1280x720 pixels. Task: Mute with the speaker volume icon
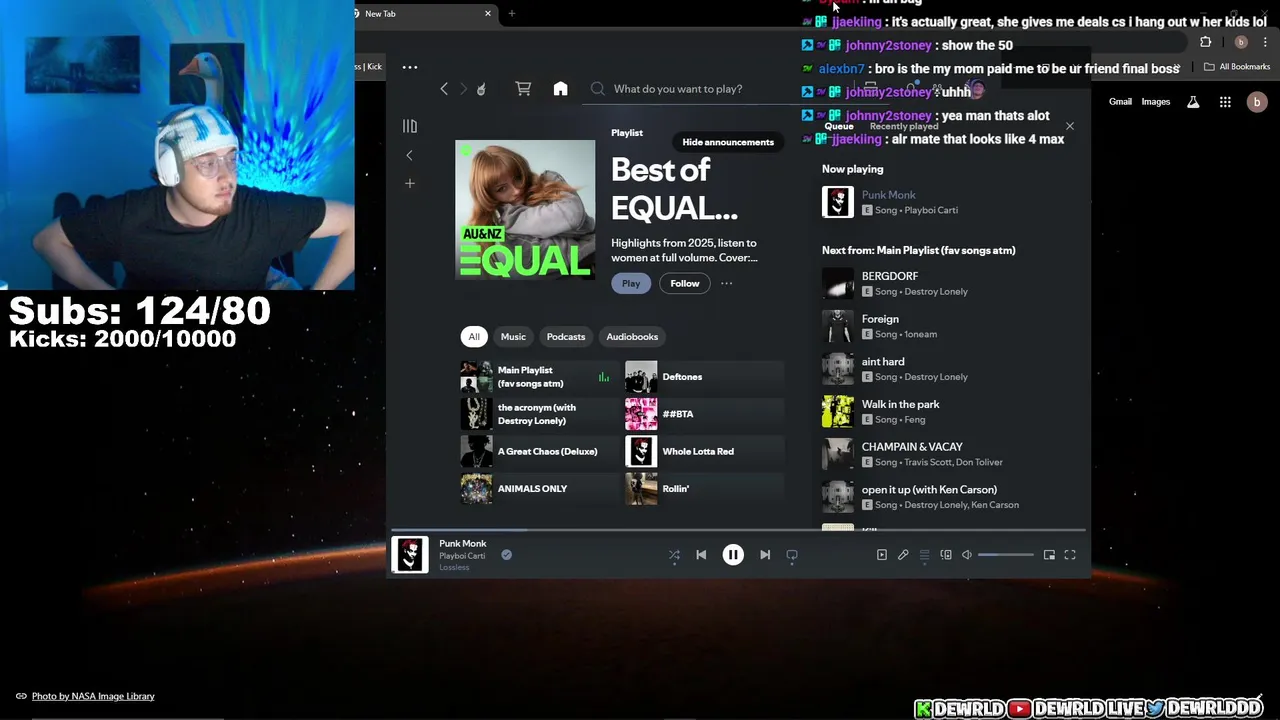point(967,555)
